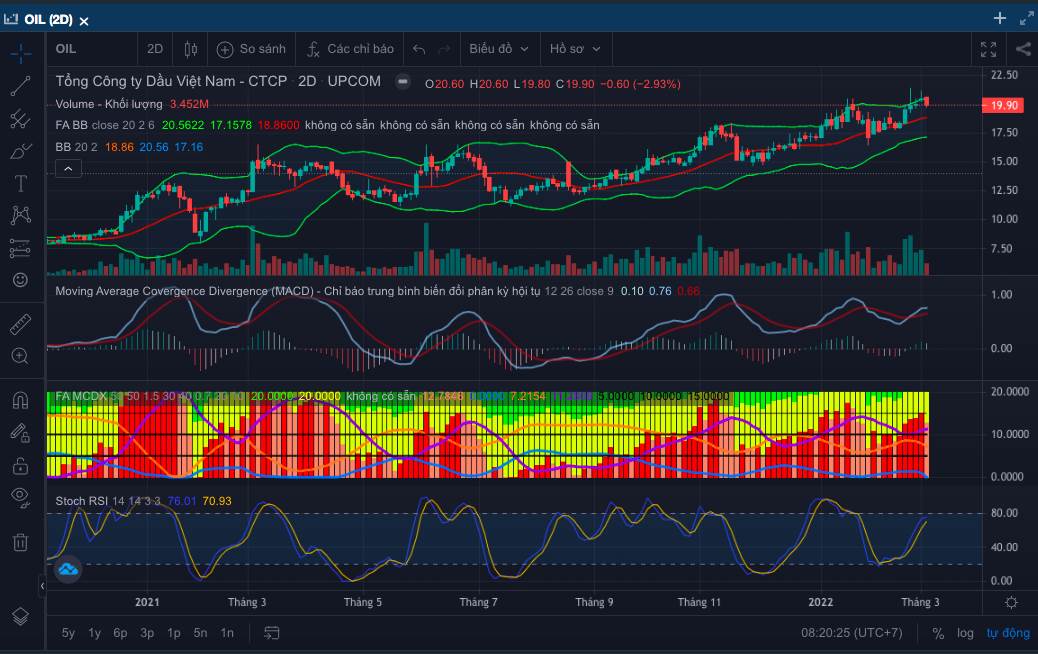Select the OIL (2D) tab
Image resolution: width=1038 pixels, height=654 pixels.
click(x=47, y=19)
